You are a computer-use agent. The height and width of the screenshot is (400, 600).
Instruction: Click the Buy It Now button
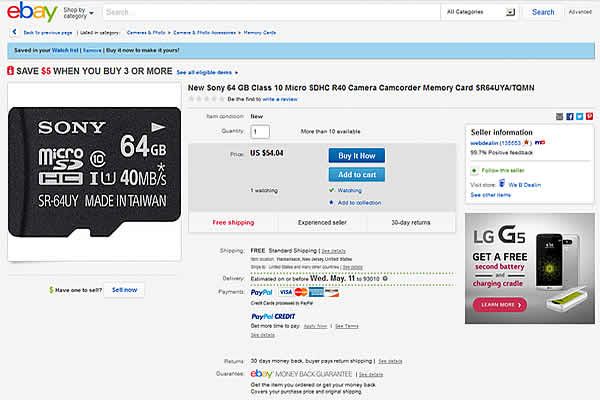[x=357, y=156]
